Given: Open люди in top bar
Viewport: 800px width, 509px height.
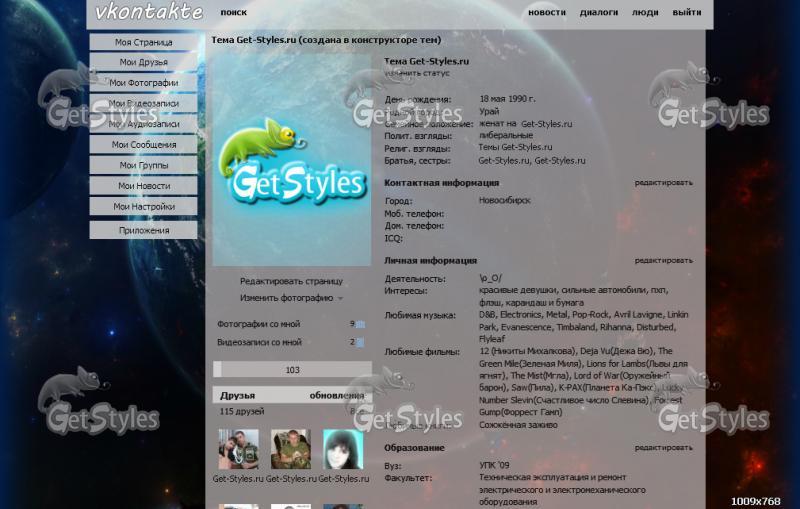Looking at the screenshot, I should [x=645, y=12].
